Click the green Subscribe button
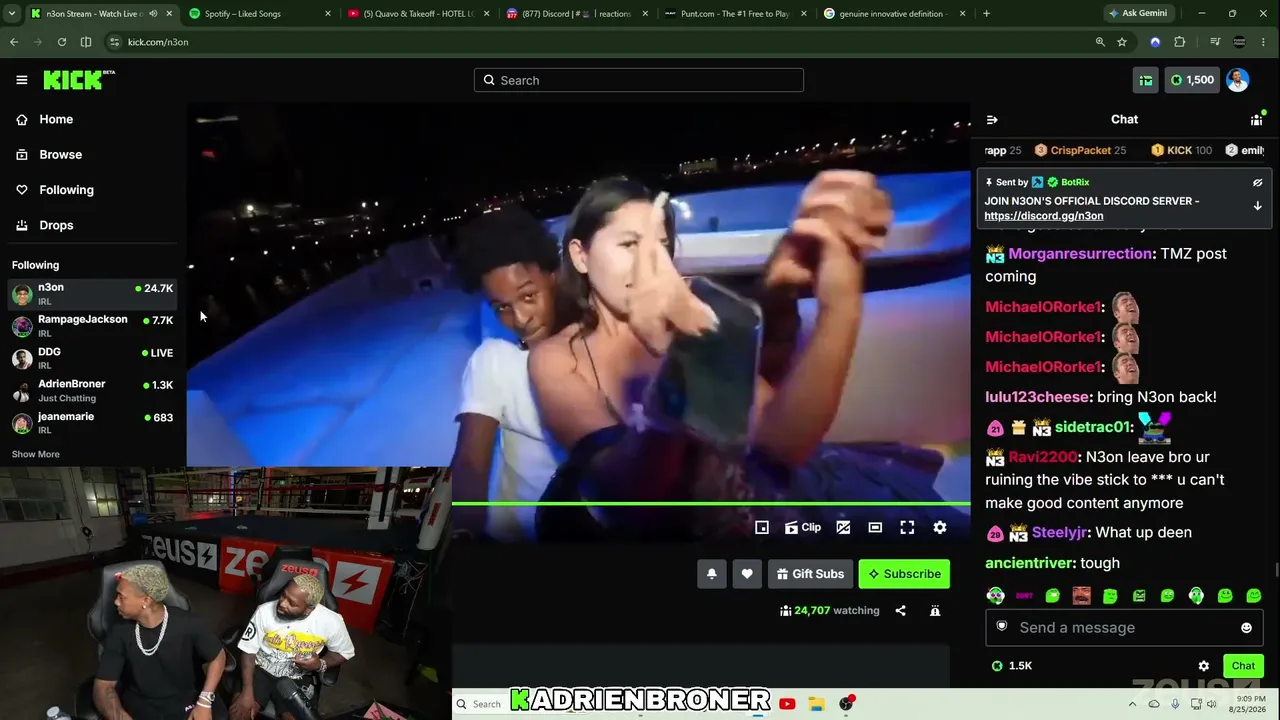The height and width of the screenshot is (720, 1280). point(904,574)
